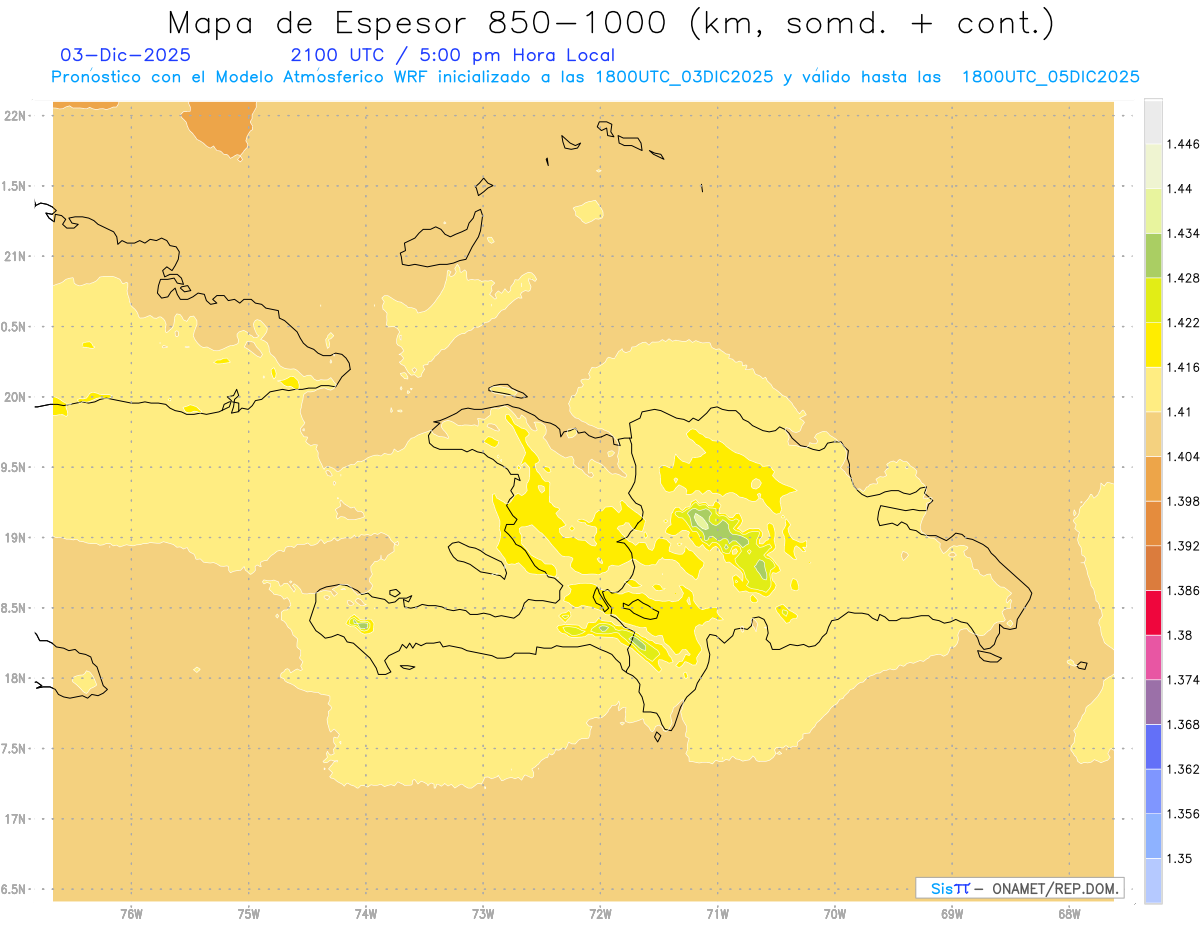Click the dark orange region near 22N
This screenshot has width=1200, height=927.
(216, 127)
